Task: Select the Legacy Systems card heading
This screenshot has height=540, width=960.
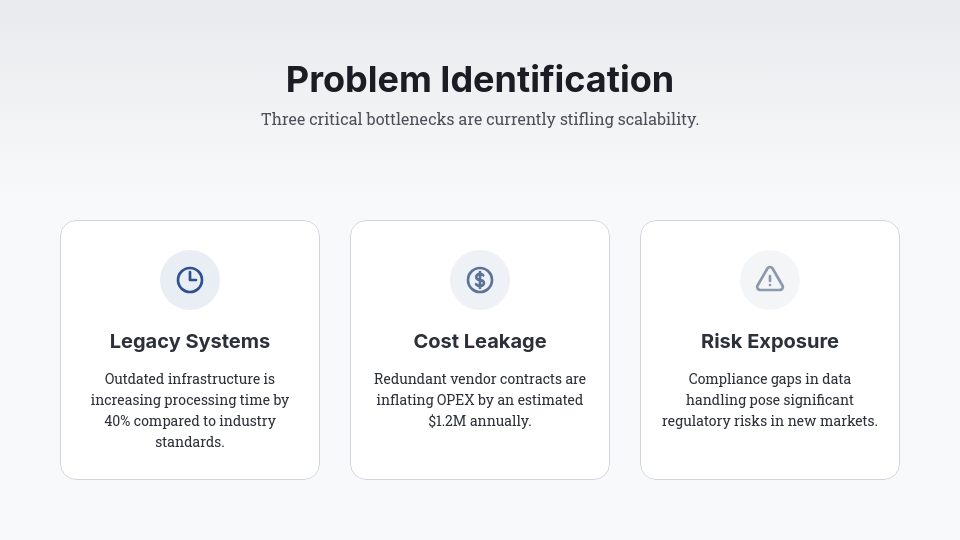Action: [x=190, y=341]
